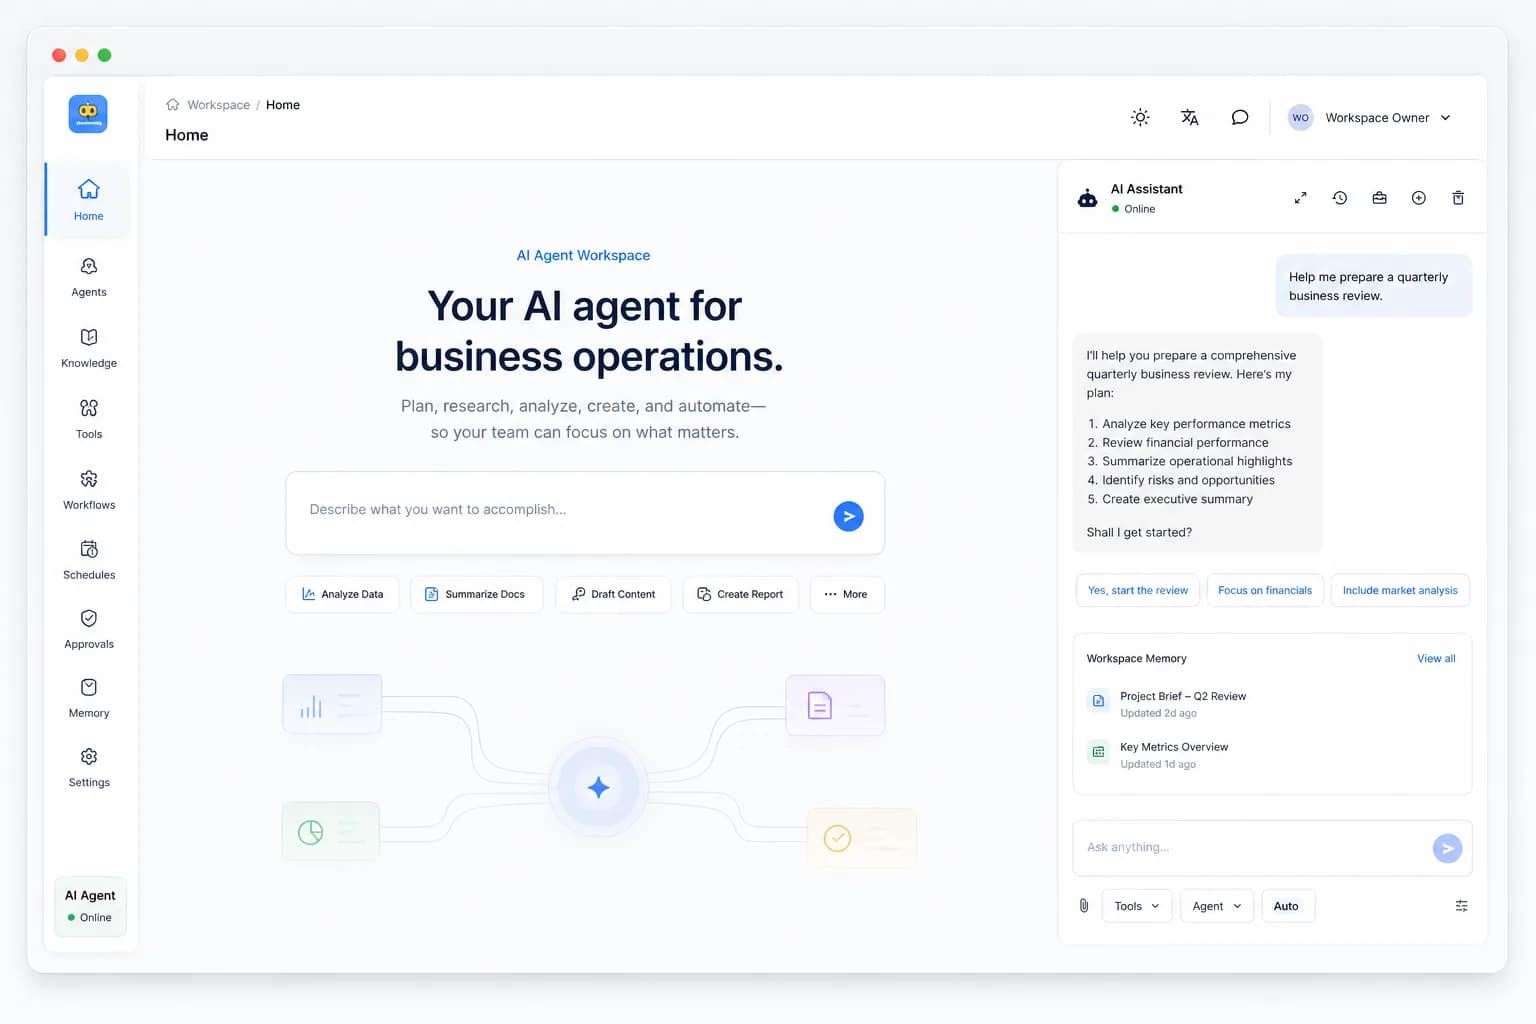The width and height of the screenshot is (1536, 1024).
Task: Click the Create Report quick action
Action: click(x=741, y=594)
